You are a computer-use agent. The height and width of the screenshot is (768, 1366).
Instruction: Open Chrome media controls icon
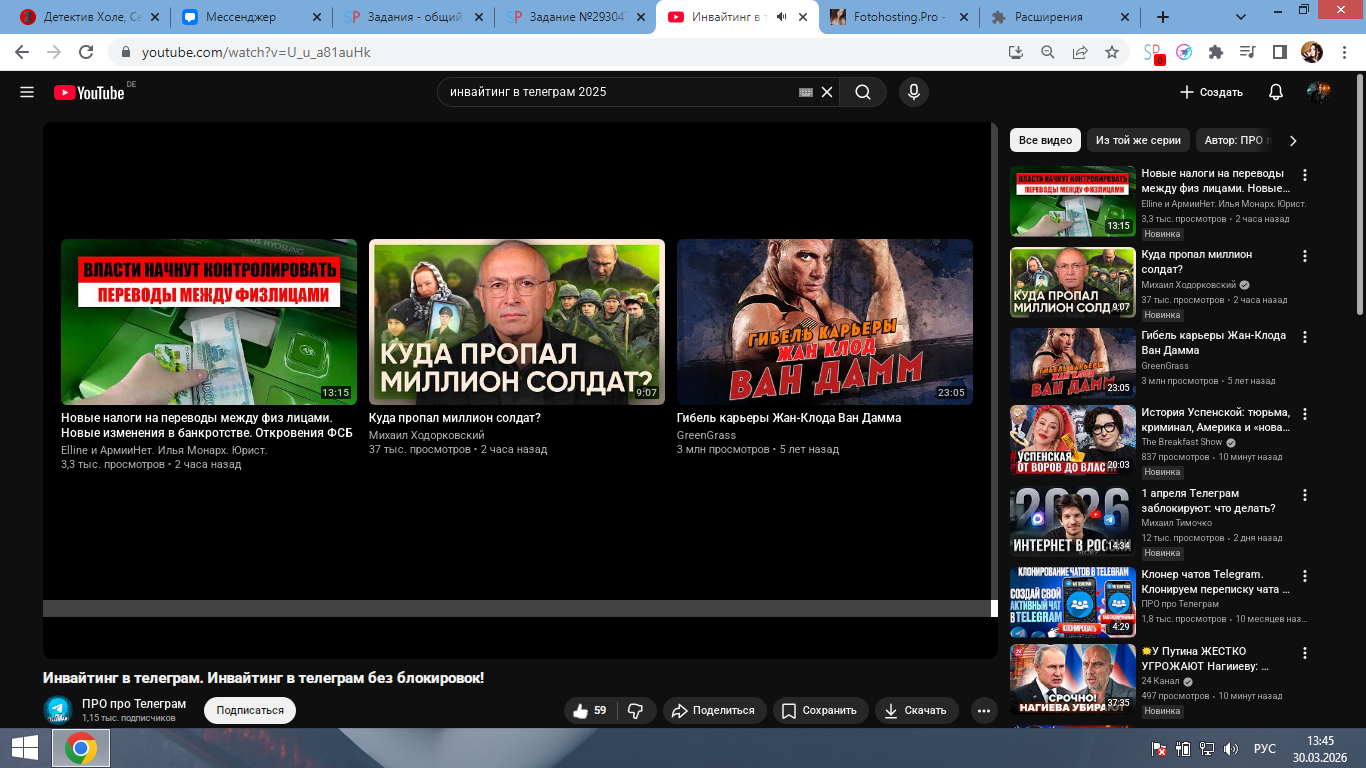pos(1248,52)
